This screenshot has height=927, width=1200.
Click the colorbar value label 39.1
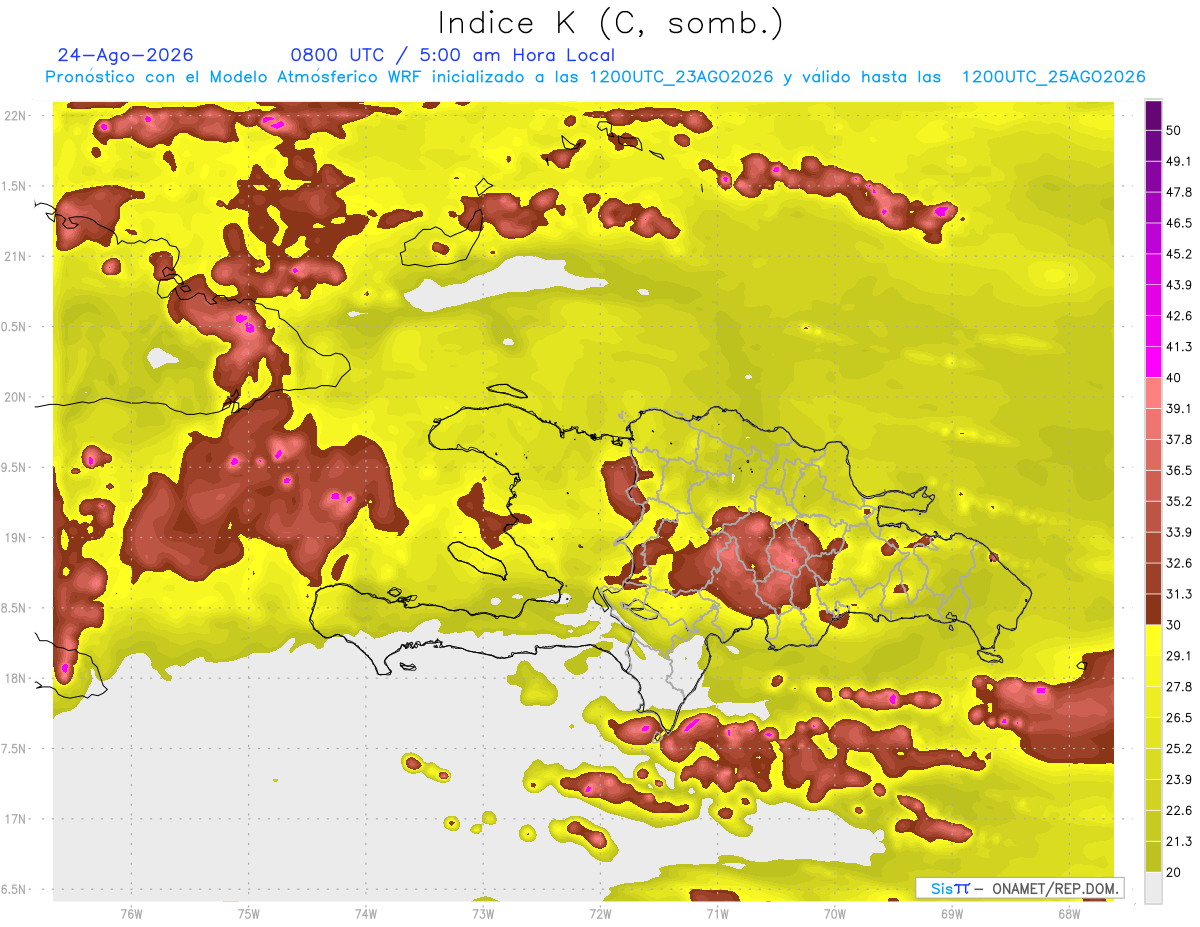(1179, 408)
